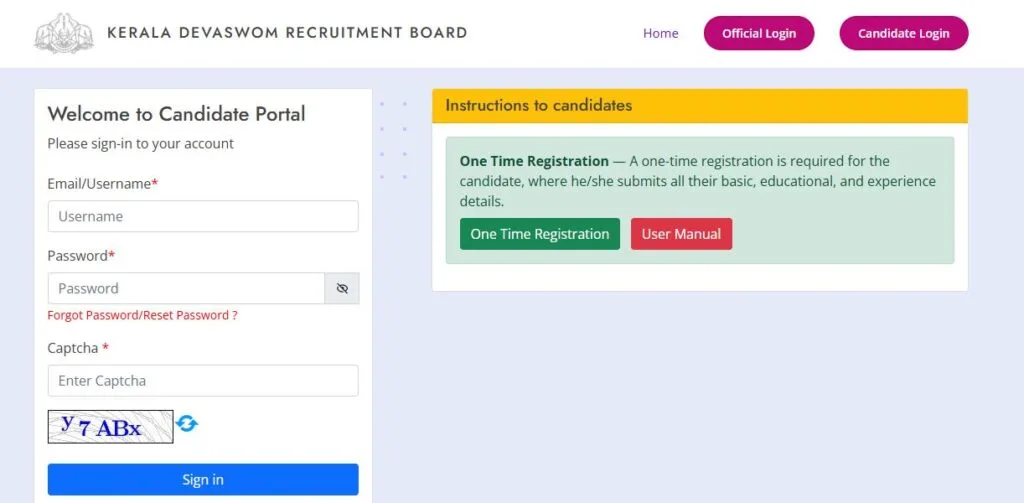Click the Home menu link
This screenshot has width=1024, height=503.
(660, 33)
